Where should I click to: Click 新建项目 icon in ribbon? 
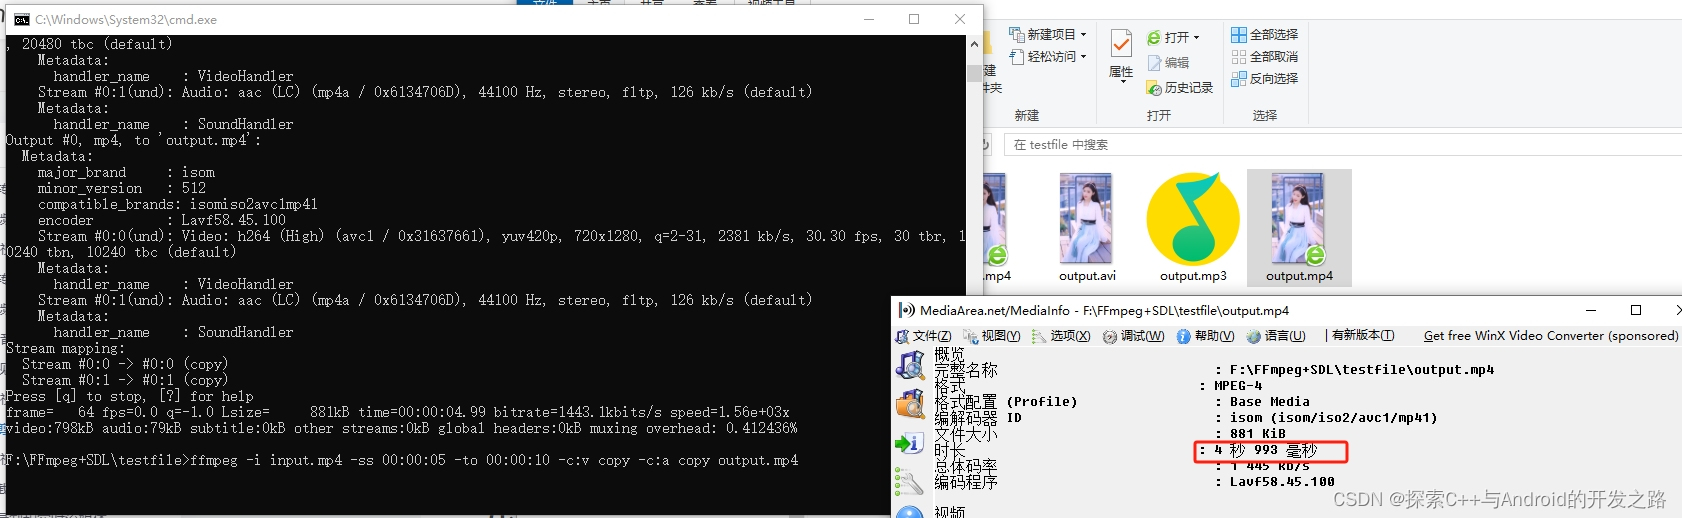1016,34
